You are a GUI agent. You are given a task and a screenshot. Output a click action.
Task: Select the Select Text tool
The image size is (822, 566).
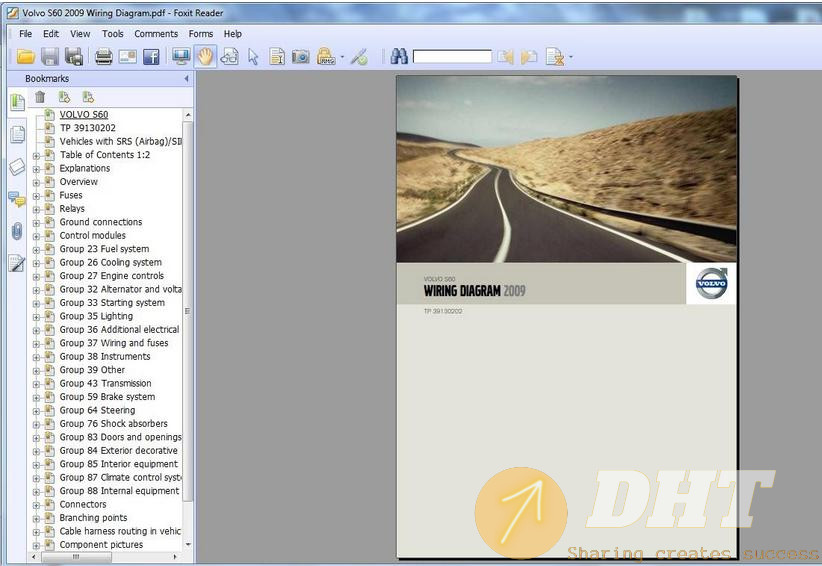click(x=277, y=57)
